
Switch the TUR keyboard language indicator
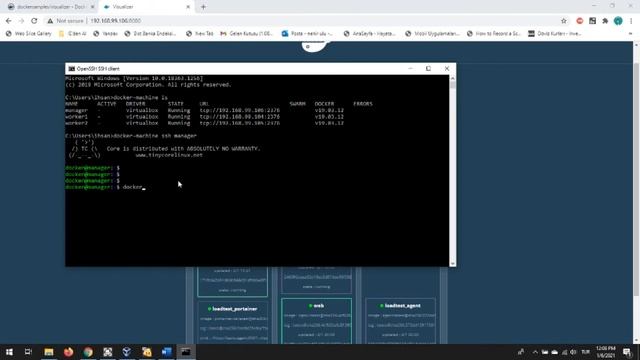(x=586, y=352)
